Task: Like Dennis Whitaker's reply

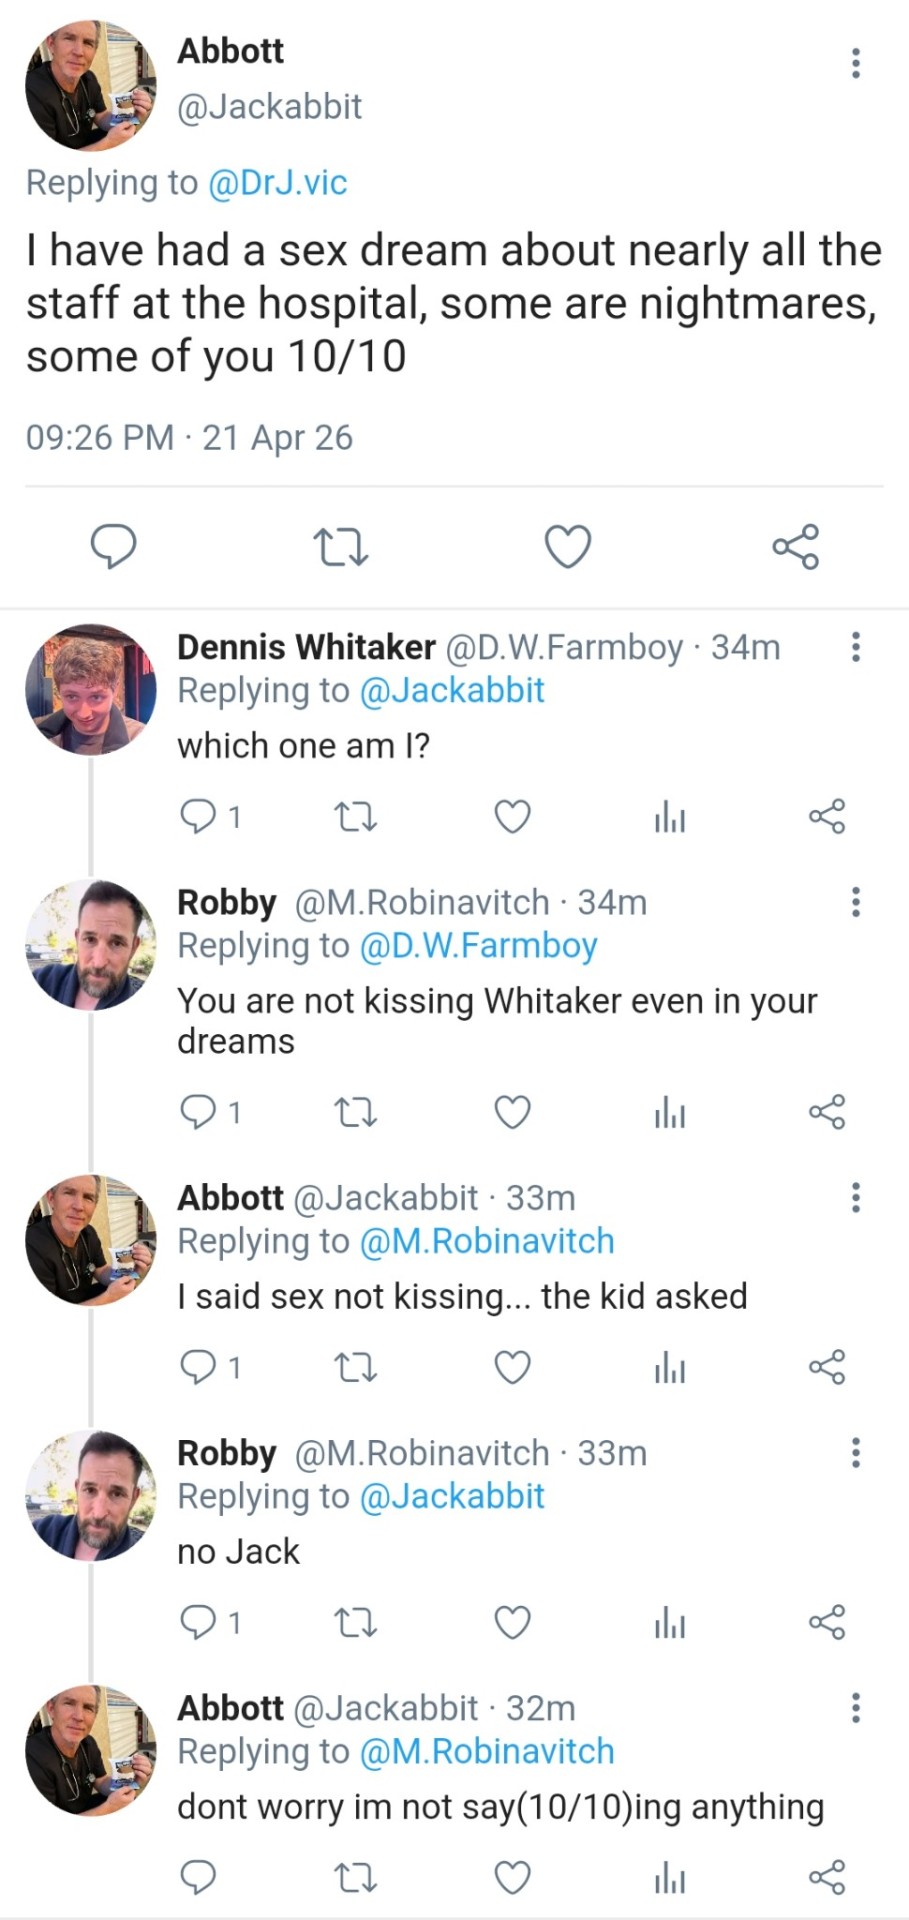Action: click(x=512, y=817)
